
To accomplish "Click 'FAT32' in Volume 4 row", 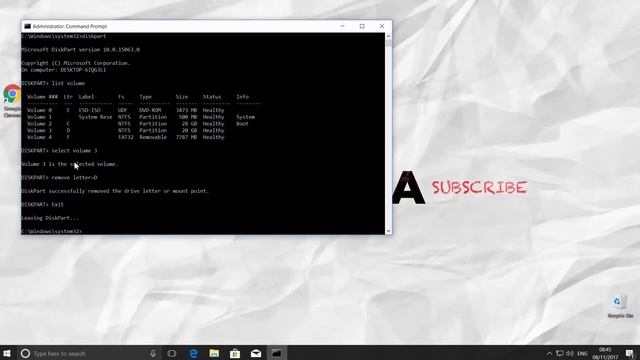I will point(126,137).
